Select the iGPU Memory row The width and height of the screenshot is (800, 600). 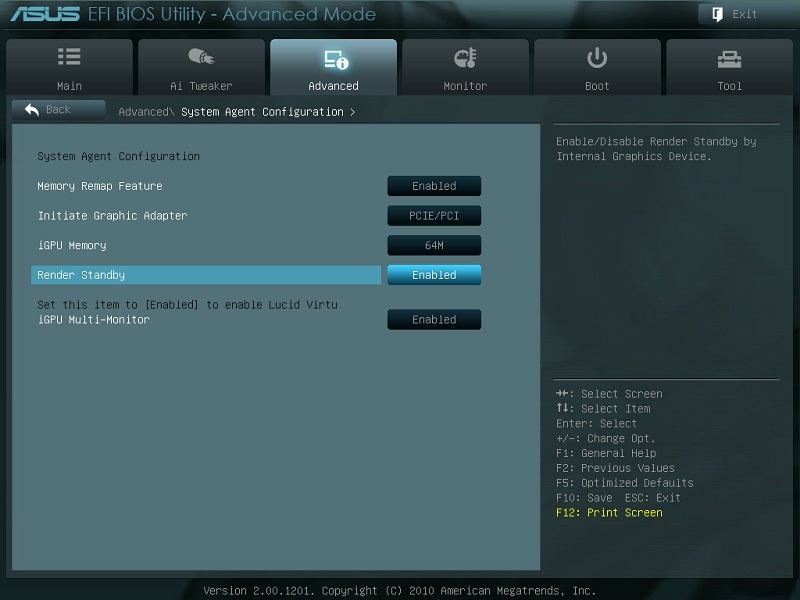point(206,245)
